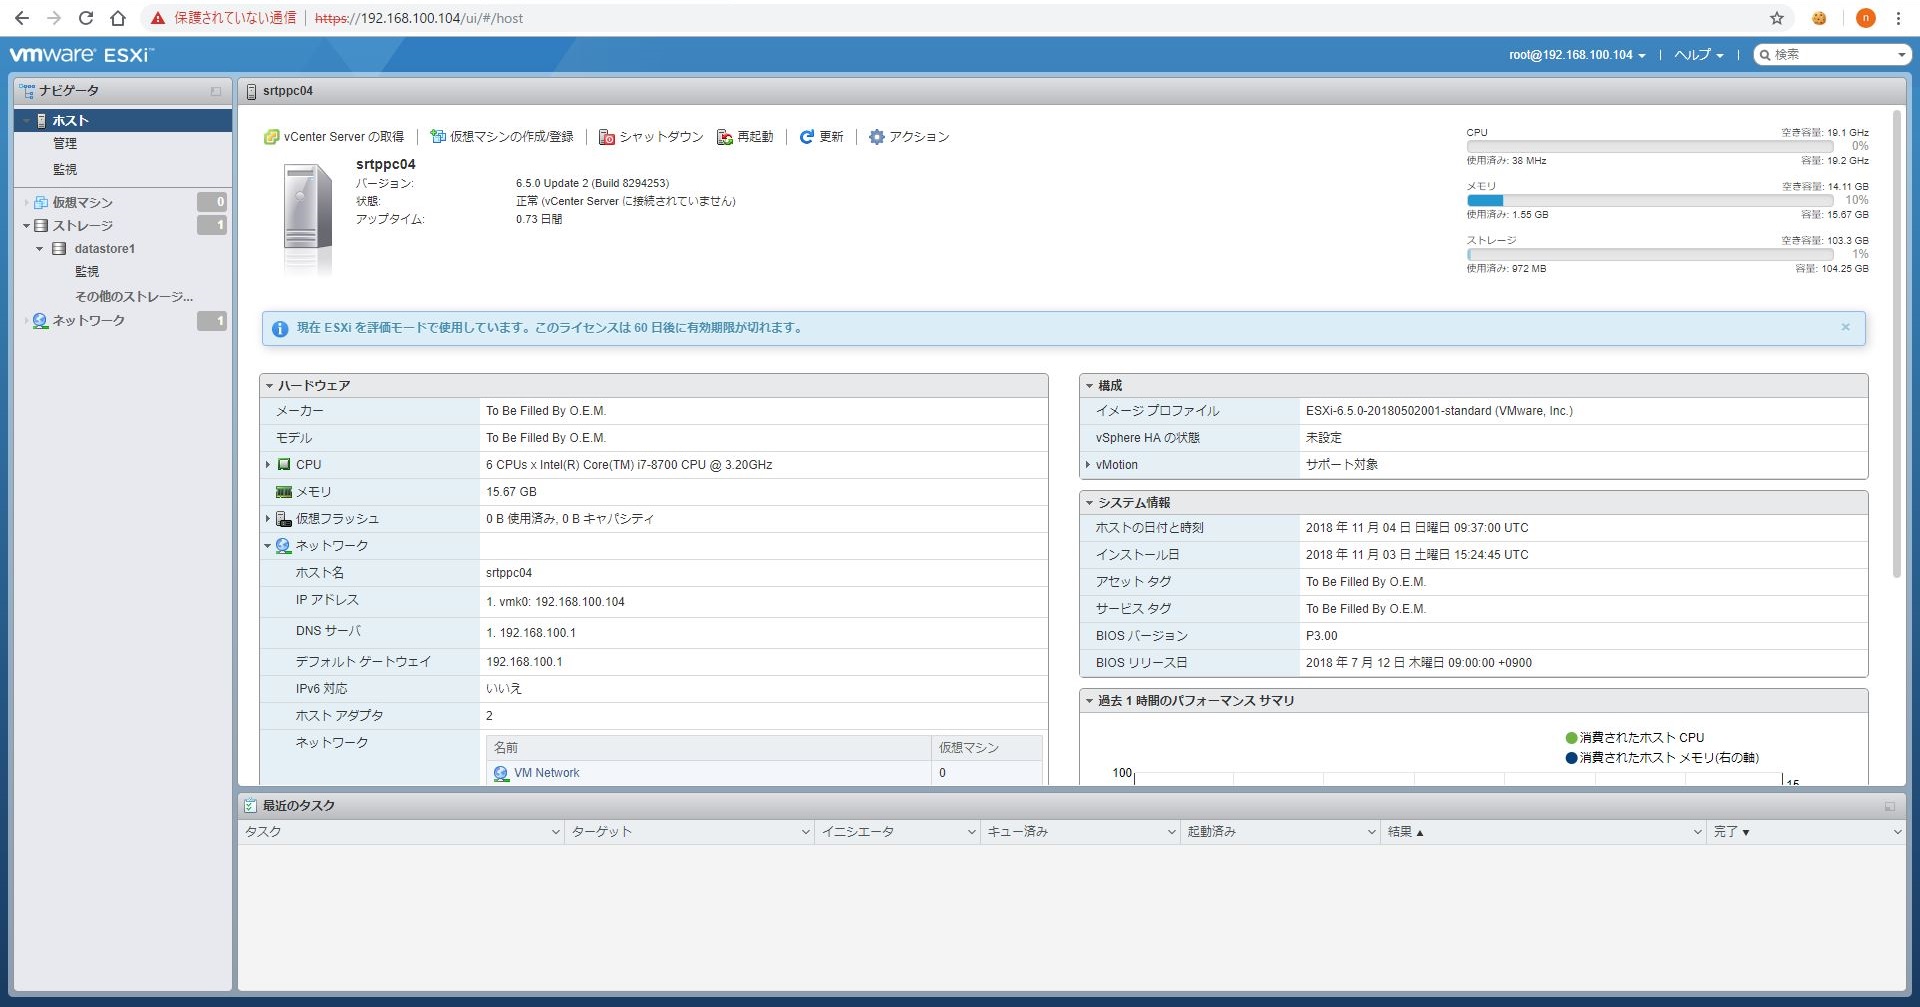Click the insecure connection warning triangle
This screenshot has height=1007, width=1920.
(158, 18)
